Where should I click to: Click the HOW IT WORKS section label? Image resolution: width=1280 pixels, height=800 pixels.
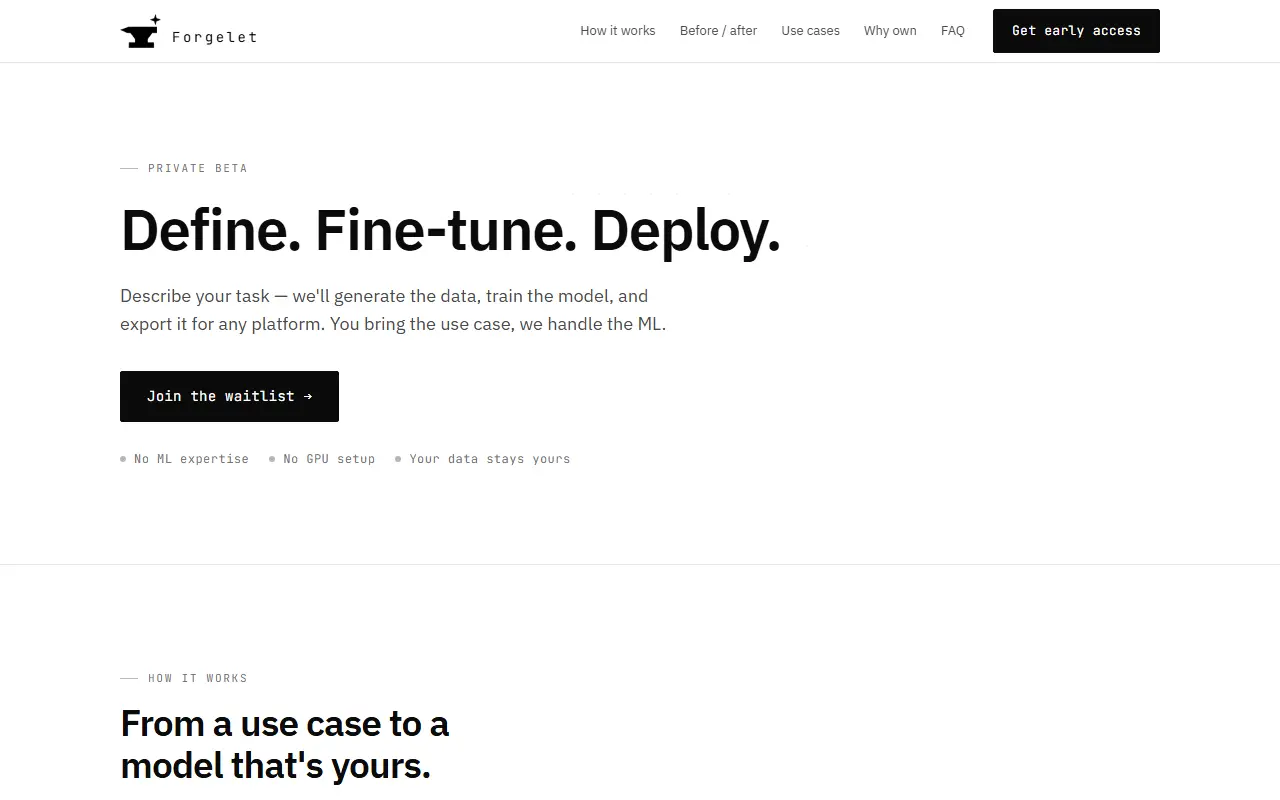[x=197, y=678]
